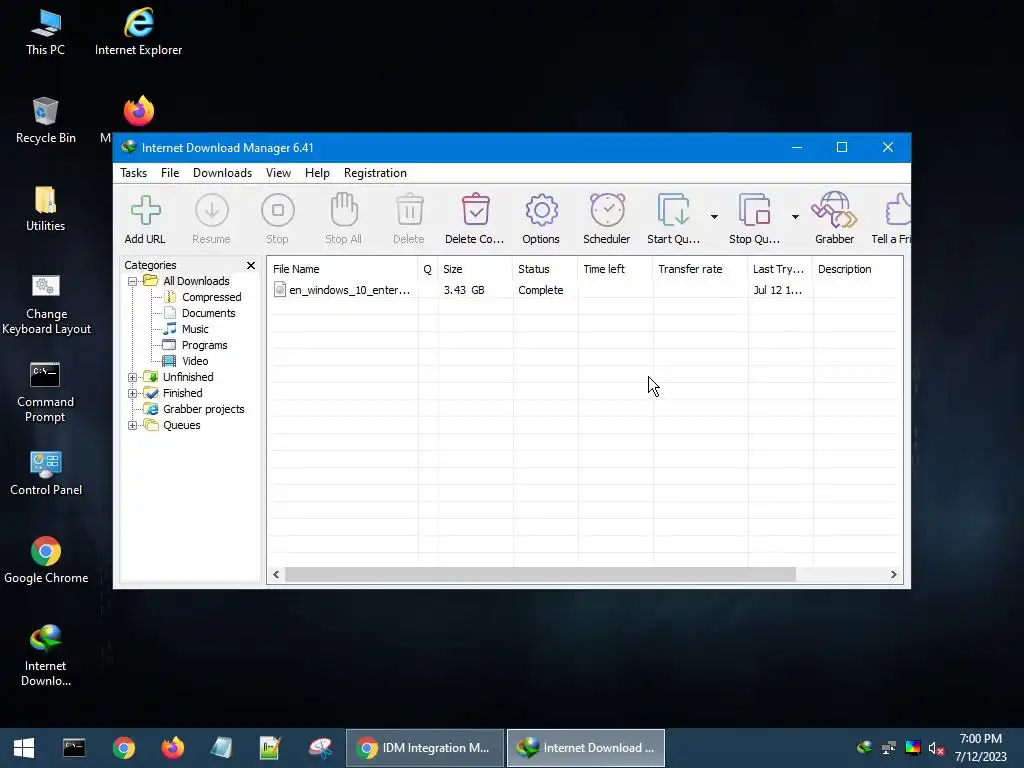Expand the Queues category node
Viewport: 1024px width, 768px height.
coord(133,425)
